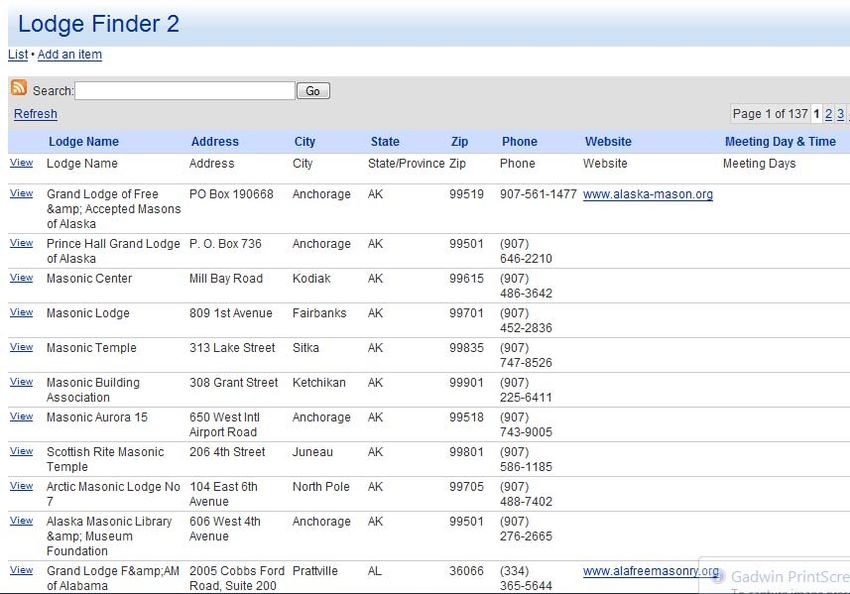This screenshot has height=594, width=850.
Task: Select '206 4th Street' address cell
Action: 227,452
